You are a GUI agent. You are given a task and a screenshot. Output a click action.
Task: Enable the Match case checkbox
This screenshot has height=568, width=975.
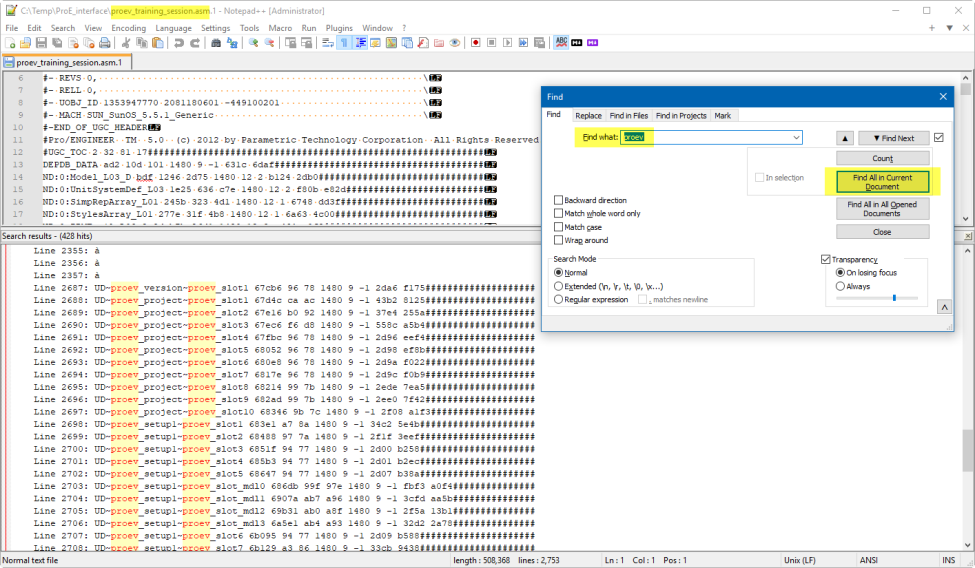(558, 227)
